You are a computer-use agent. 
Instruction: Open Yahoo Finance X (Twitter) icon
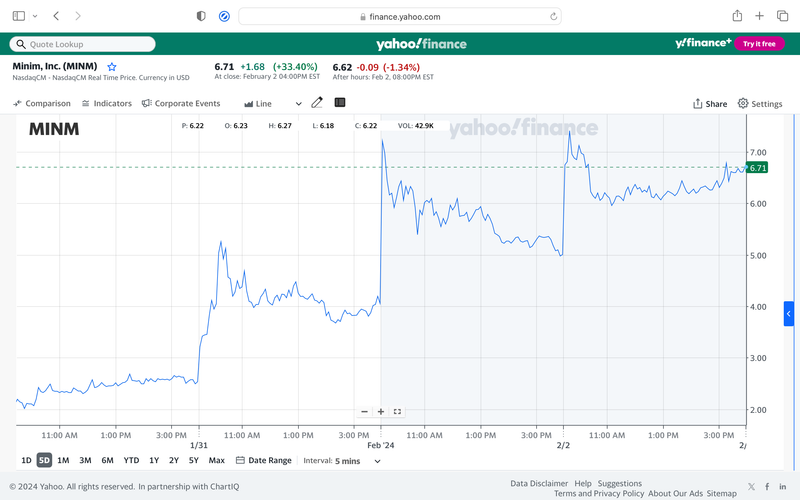coord(752,487)
